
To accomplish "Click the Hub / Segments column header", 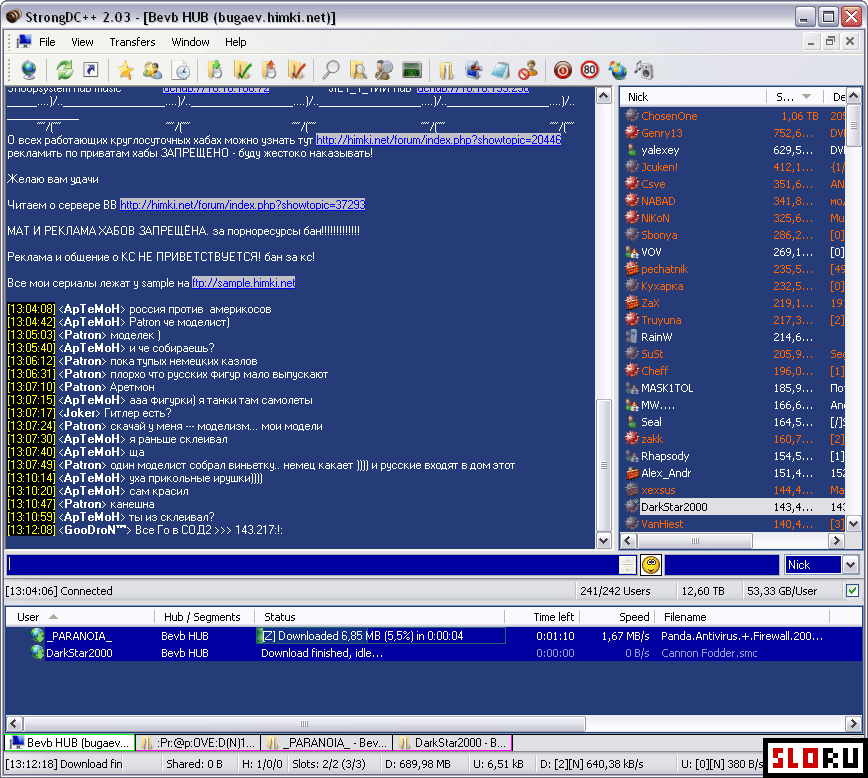I will pyautogui.click(x=205, y=617).
